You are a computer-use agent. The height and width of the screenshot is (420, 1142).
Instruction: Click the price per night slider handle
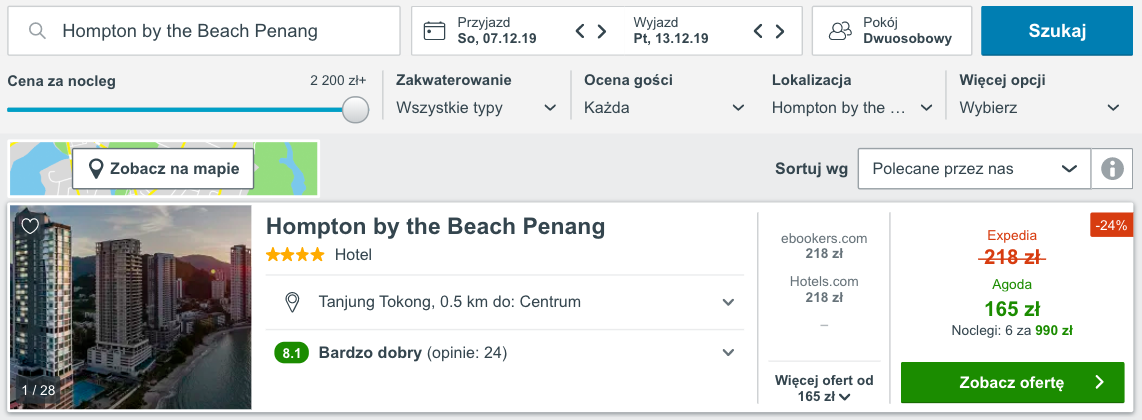point(355,110)
